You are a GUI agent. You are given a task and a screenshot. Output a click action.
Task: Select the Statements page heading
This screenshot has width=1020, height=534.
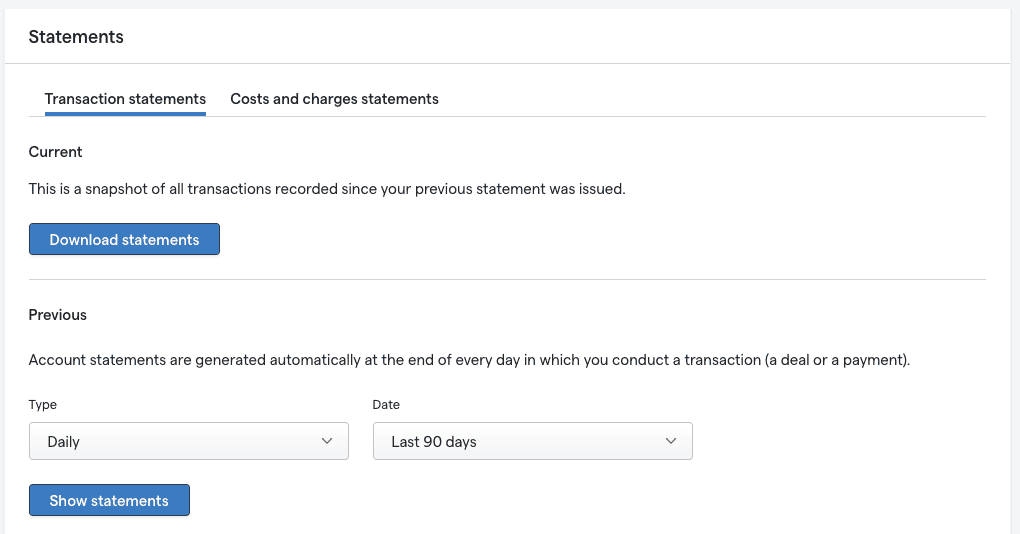[x=76, y=37]
